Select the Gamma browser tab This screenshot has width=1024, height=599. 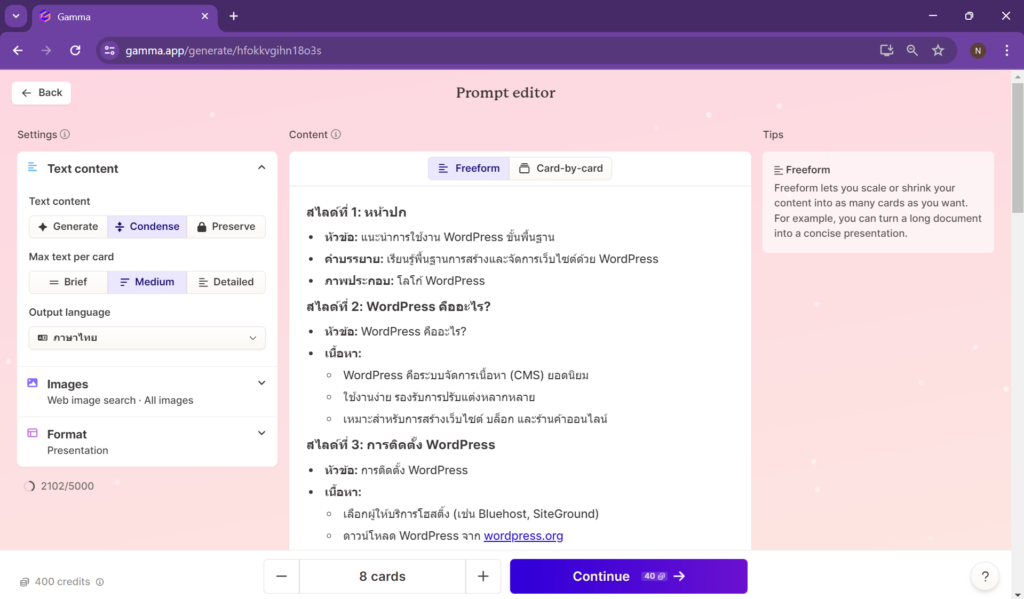[x=124, y=16]
